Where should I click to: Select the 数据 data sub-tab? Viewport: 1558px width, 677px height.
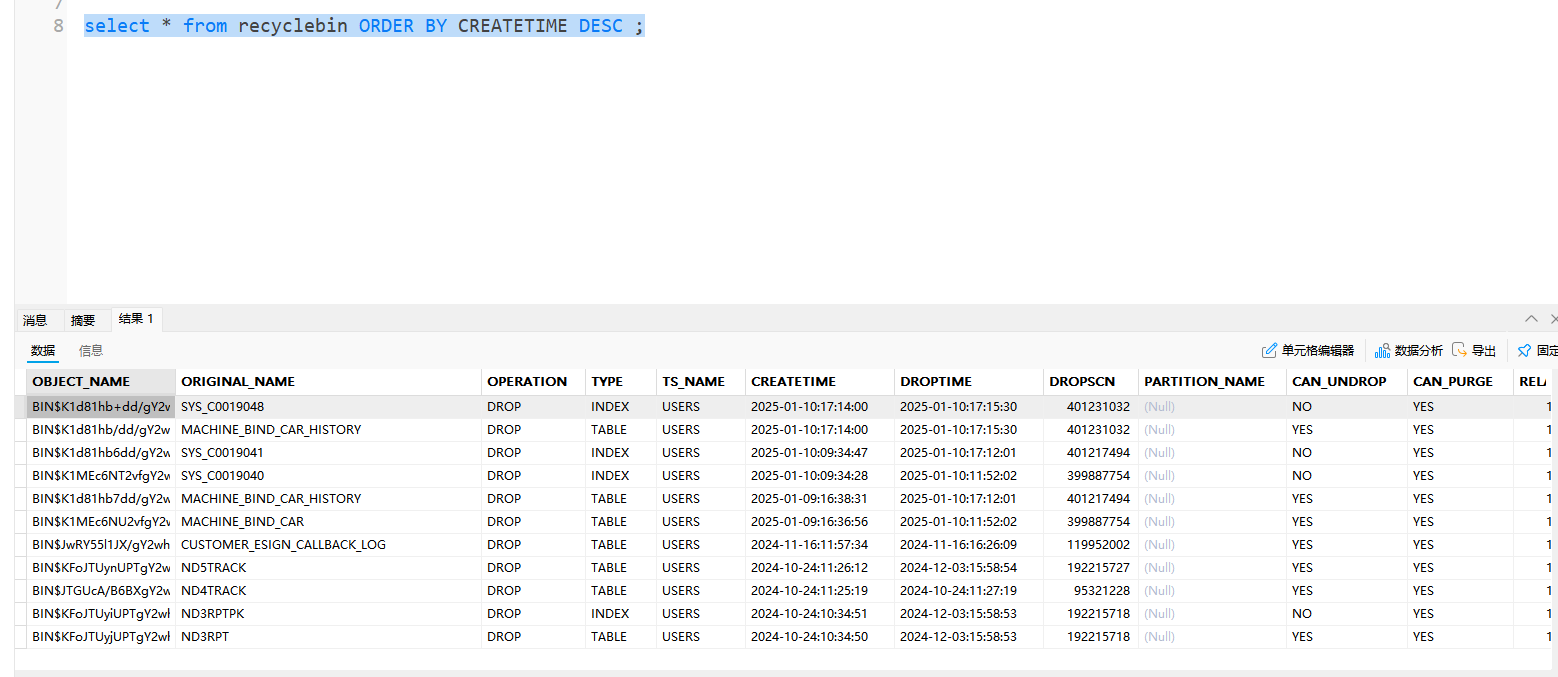[x=43, y=351]
